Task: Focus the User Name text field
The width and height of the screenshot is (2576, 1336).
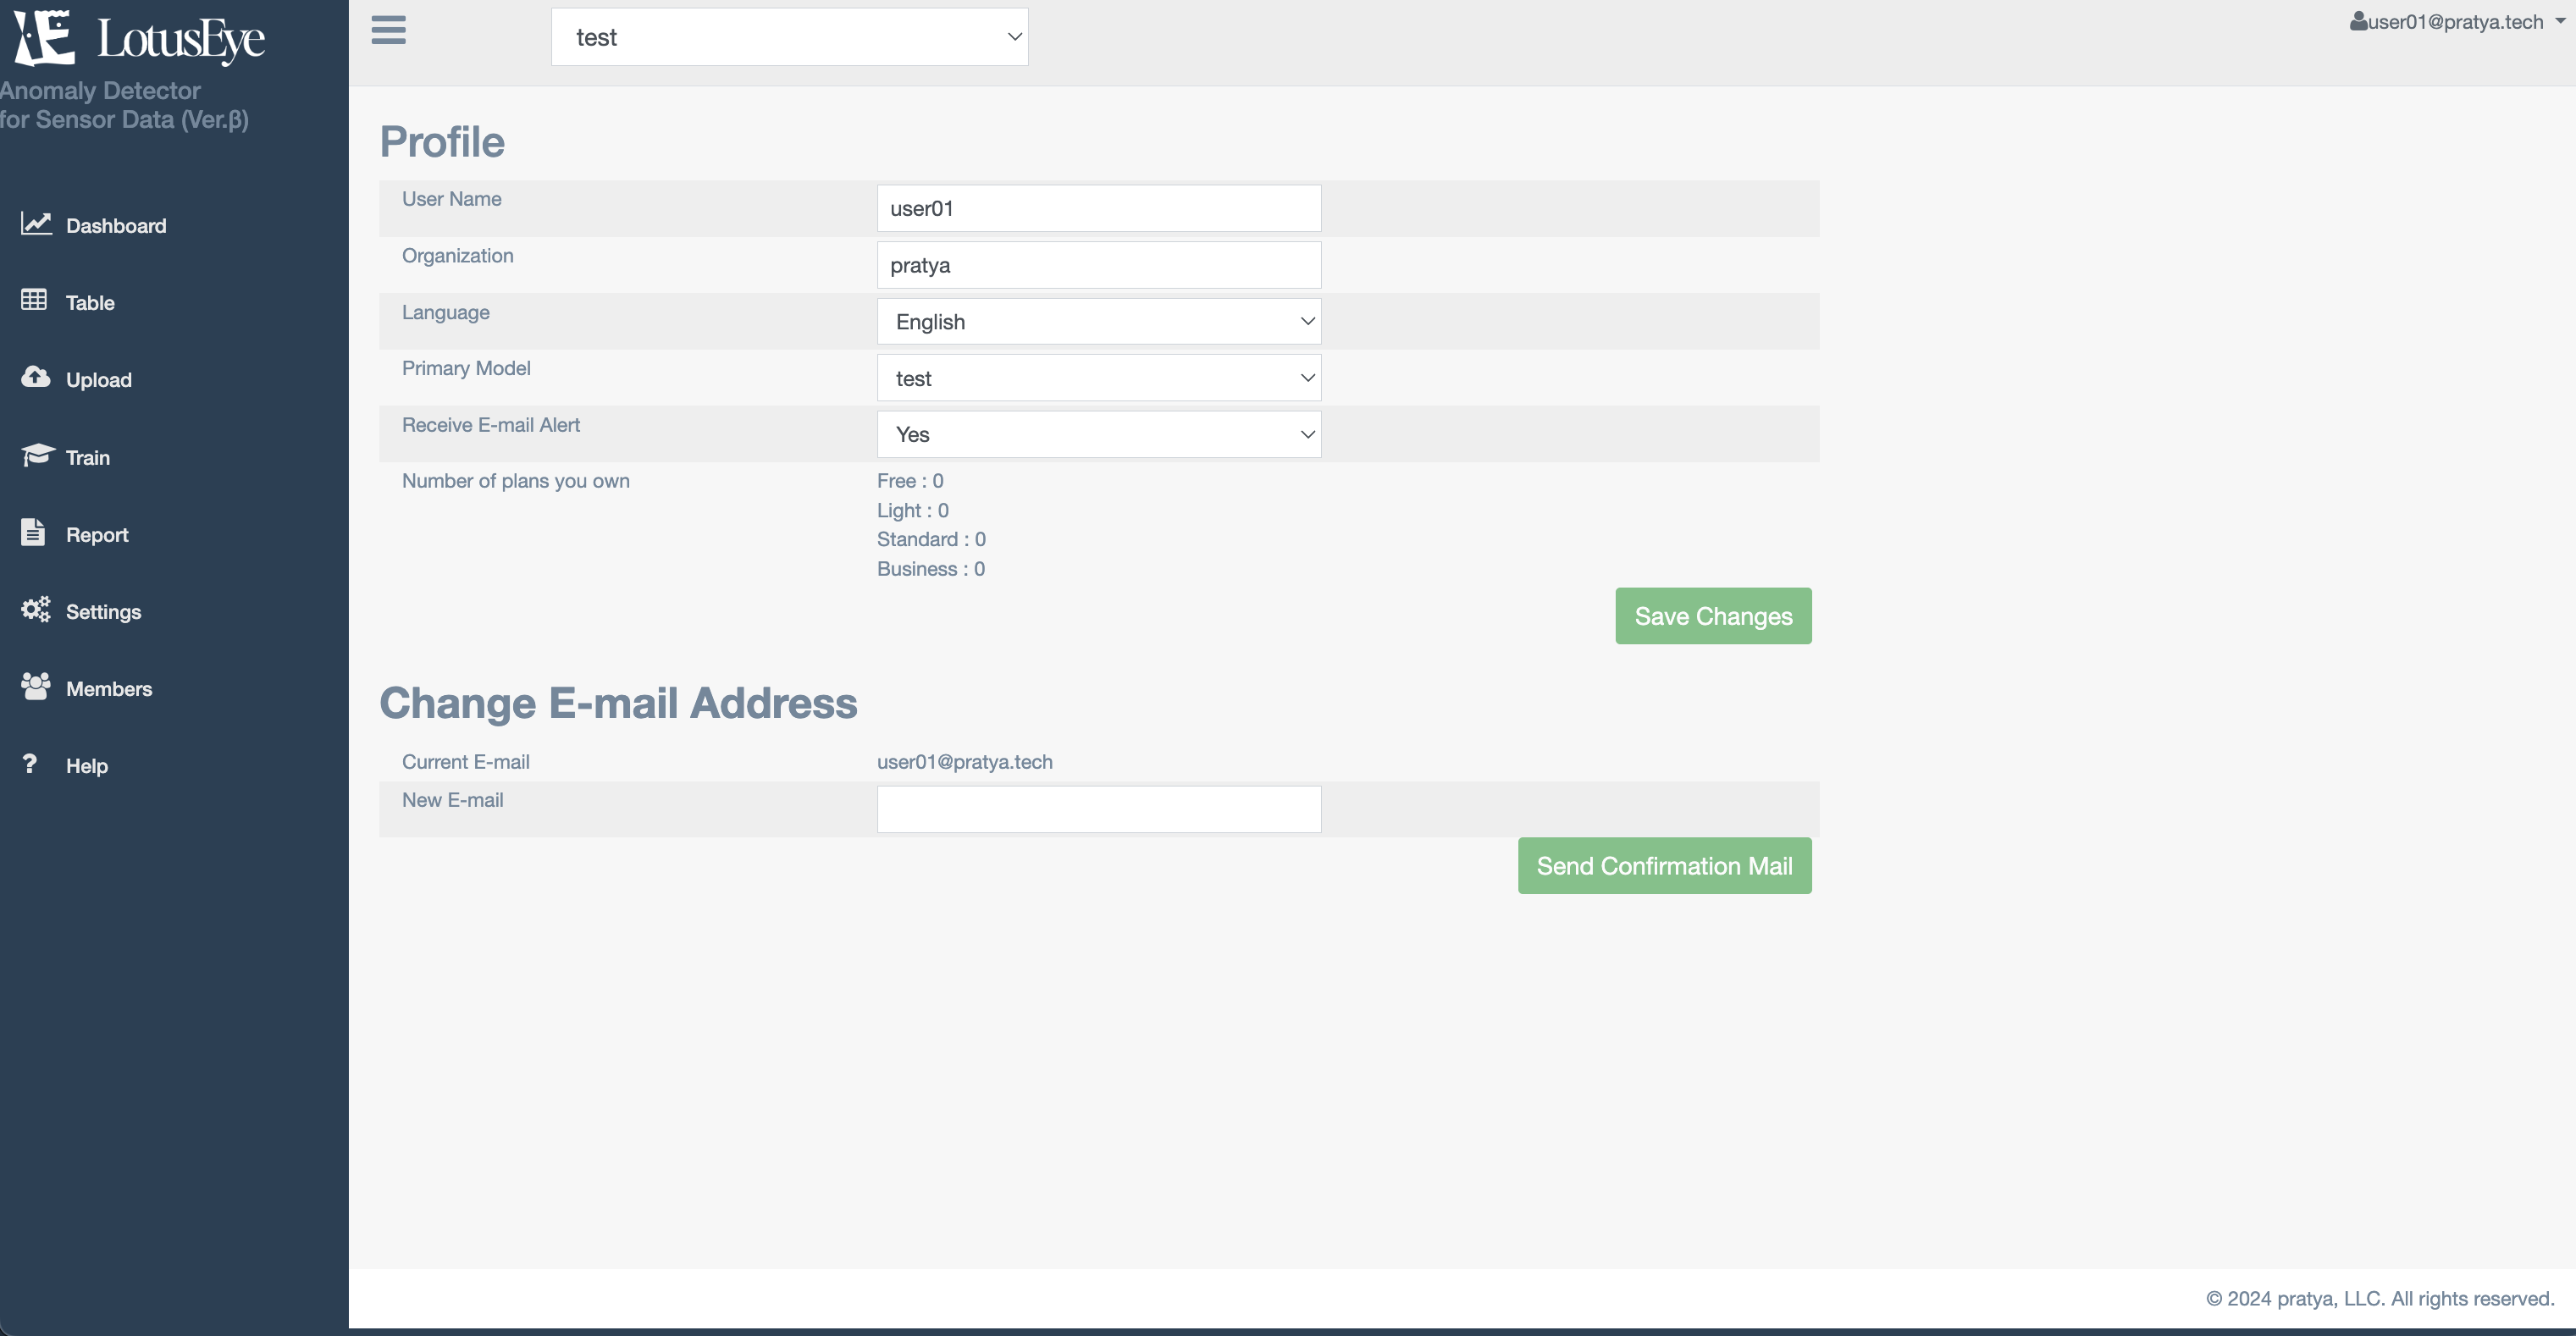Action: tap(1098, 208)
